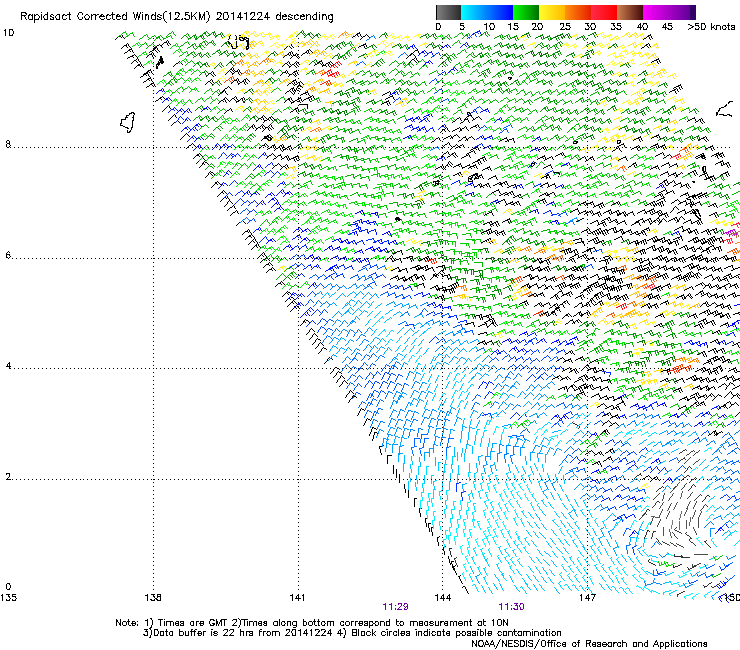Click latitude axis label '4'

[8, 366]
